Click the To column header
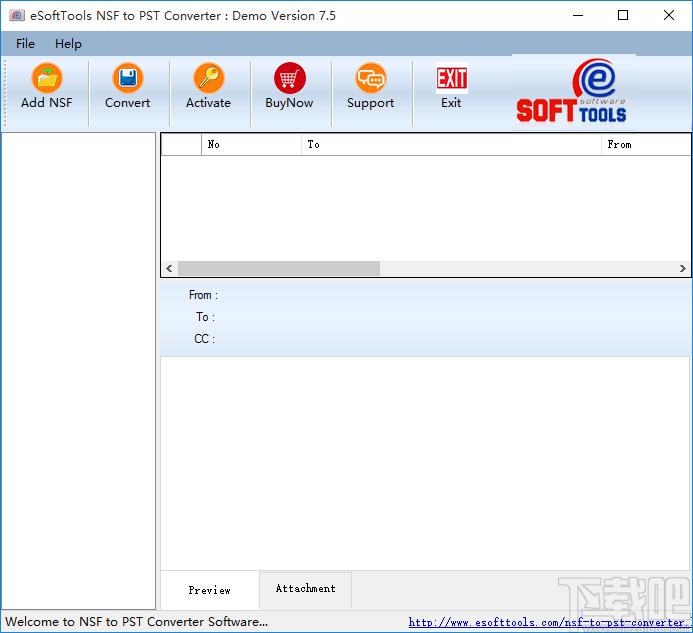Image resolution: width=693 pixels, height=633 pixels. click(451, 144)
